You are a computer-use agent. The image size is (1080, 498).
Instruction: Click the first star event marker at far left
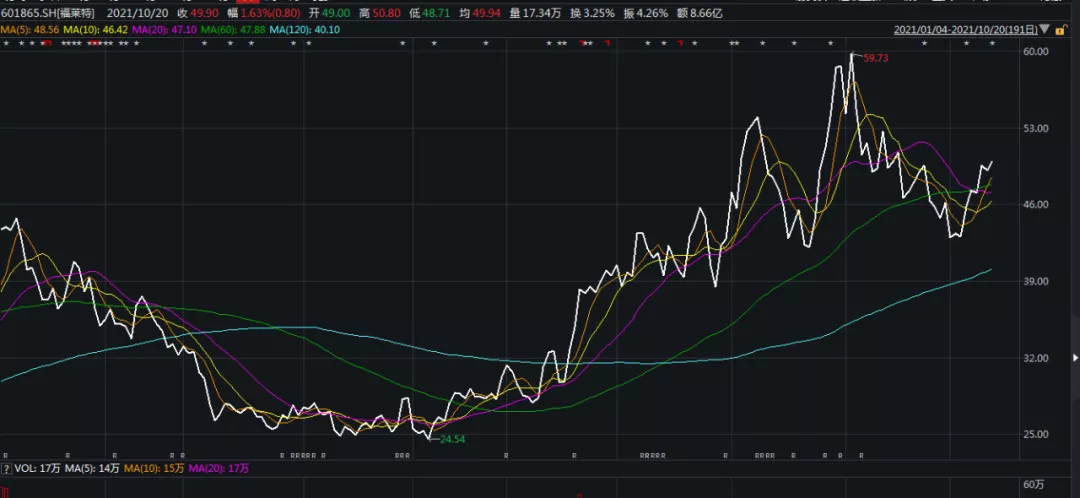[x=6, y=44]
